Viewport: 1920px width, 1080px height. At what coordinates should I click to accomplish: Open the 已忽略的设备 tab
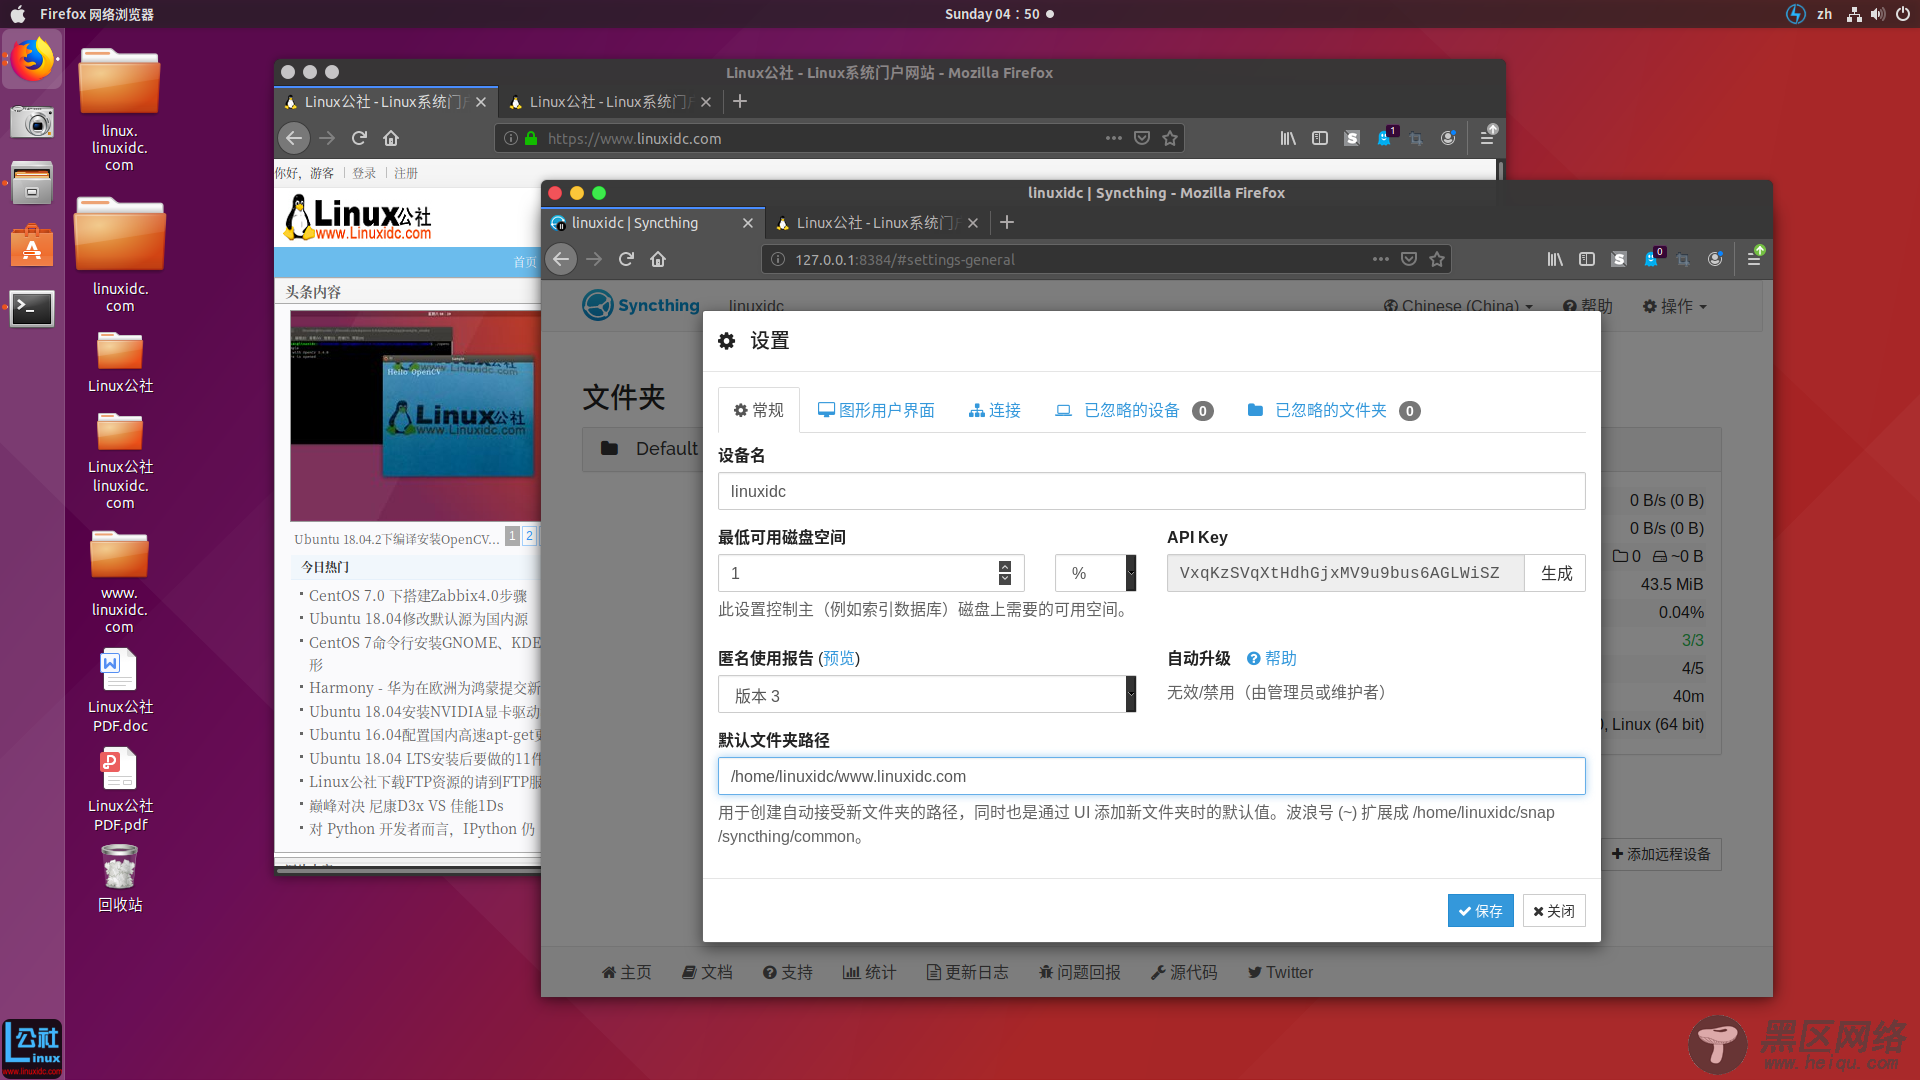pos(1134,410)
